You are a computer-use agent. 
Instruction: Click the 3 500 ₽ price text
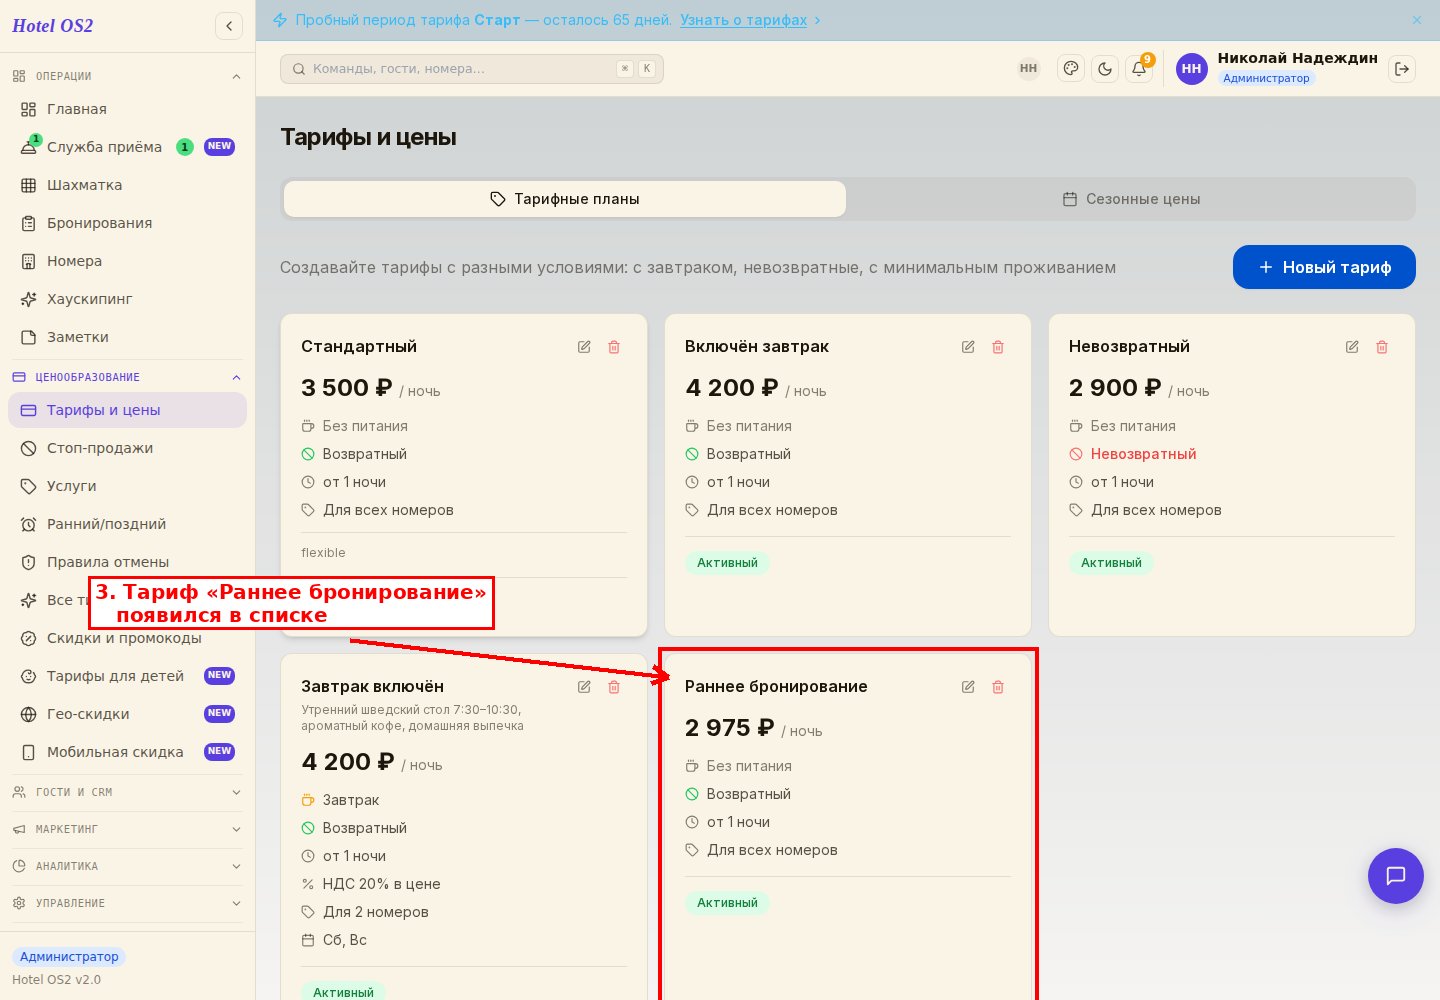347,388
